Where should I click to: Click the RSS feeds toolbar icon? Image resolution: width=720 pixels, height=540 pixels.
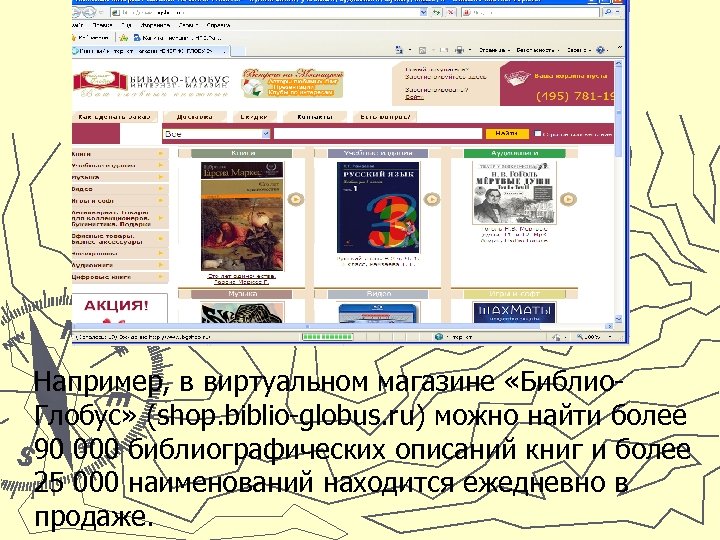click(x=422, y=50)
